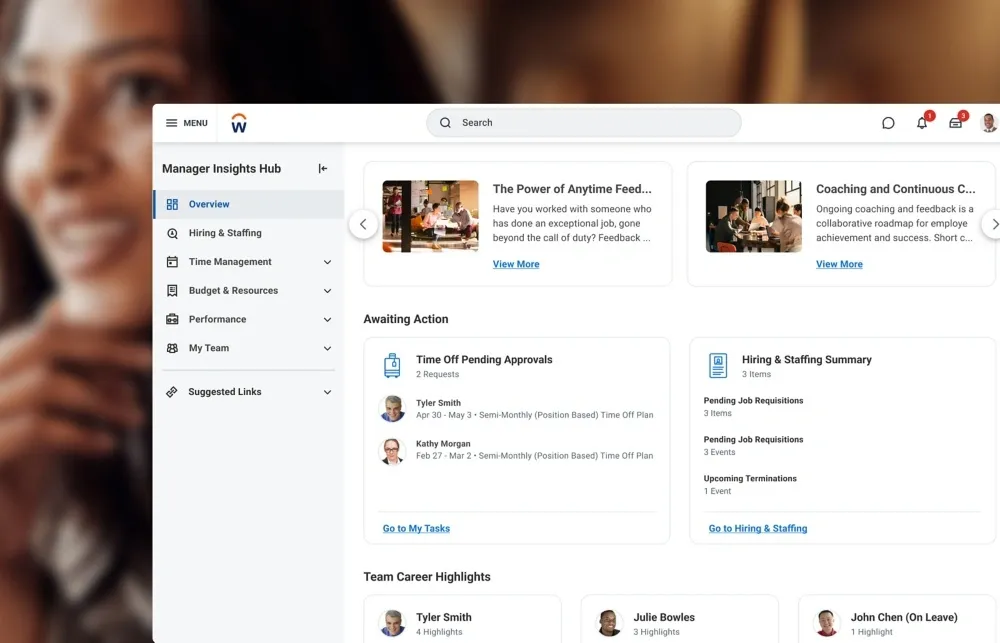Open the hamburger MENU icon
The image size is (1000, 643).
[x=173, y=122]
